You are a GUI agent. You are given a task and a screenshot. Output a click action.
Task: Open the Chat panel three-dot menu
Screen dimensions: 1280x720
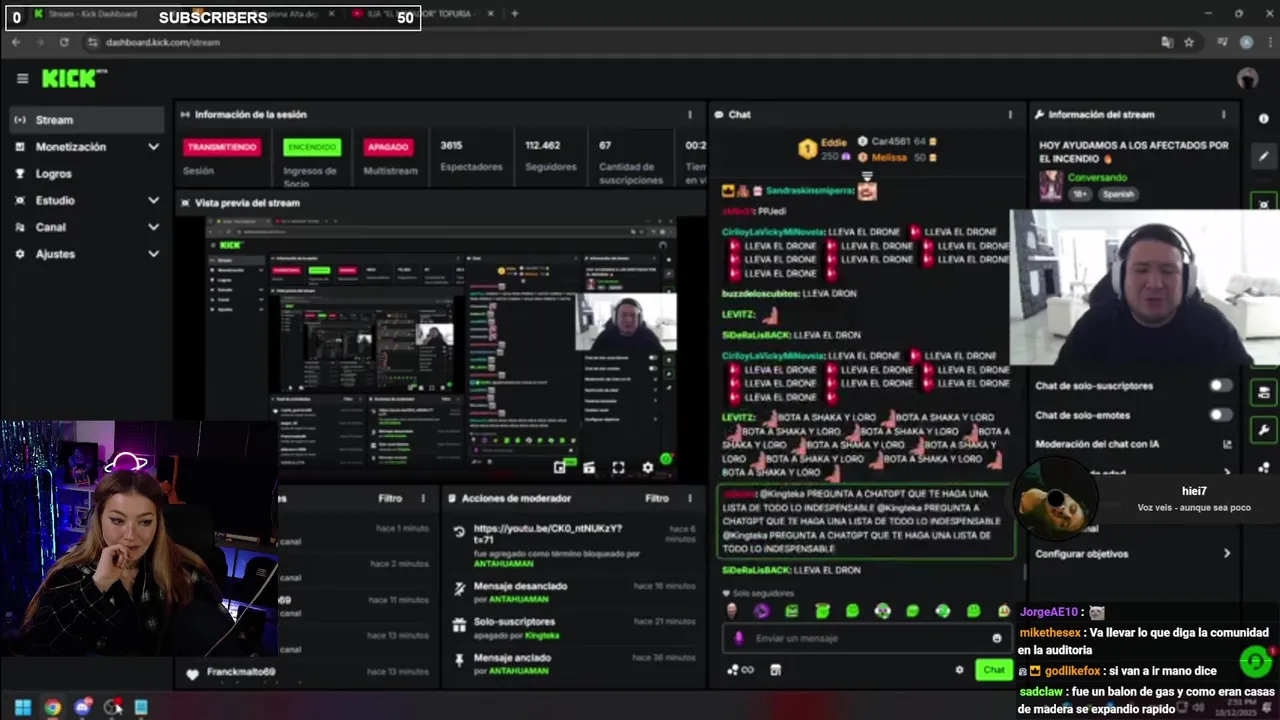tap(1010, 115)
